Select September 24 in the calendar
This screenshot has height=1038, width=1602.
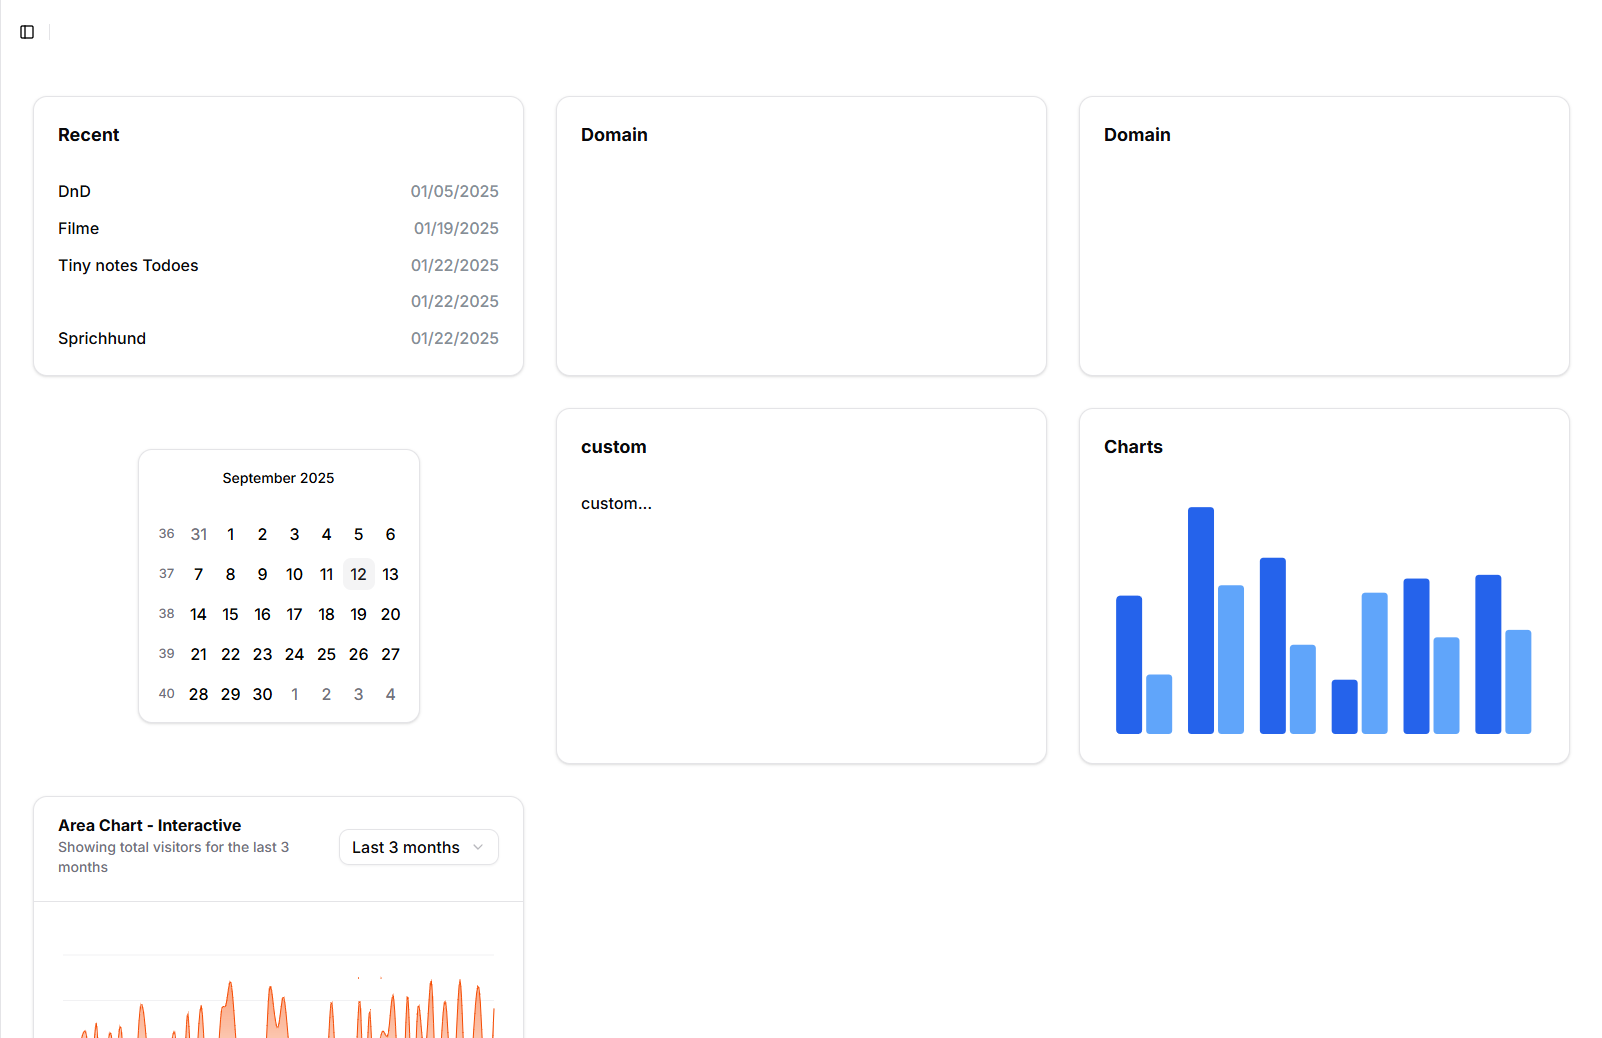294,654
